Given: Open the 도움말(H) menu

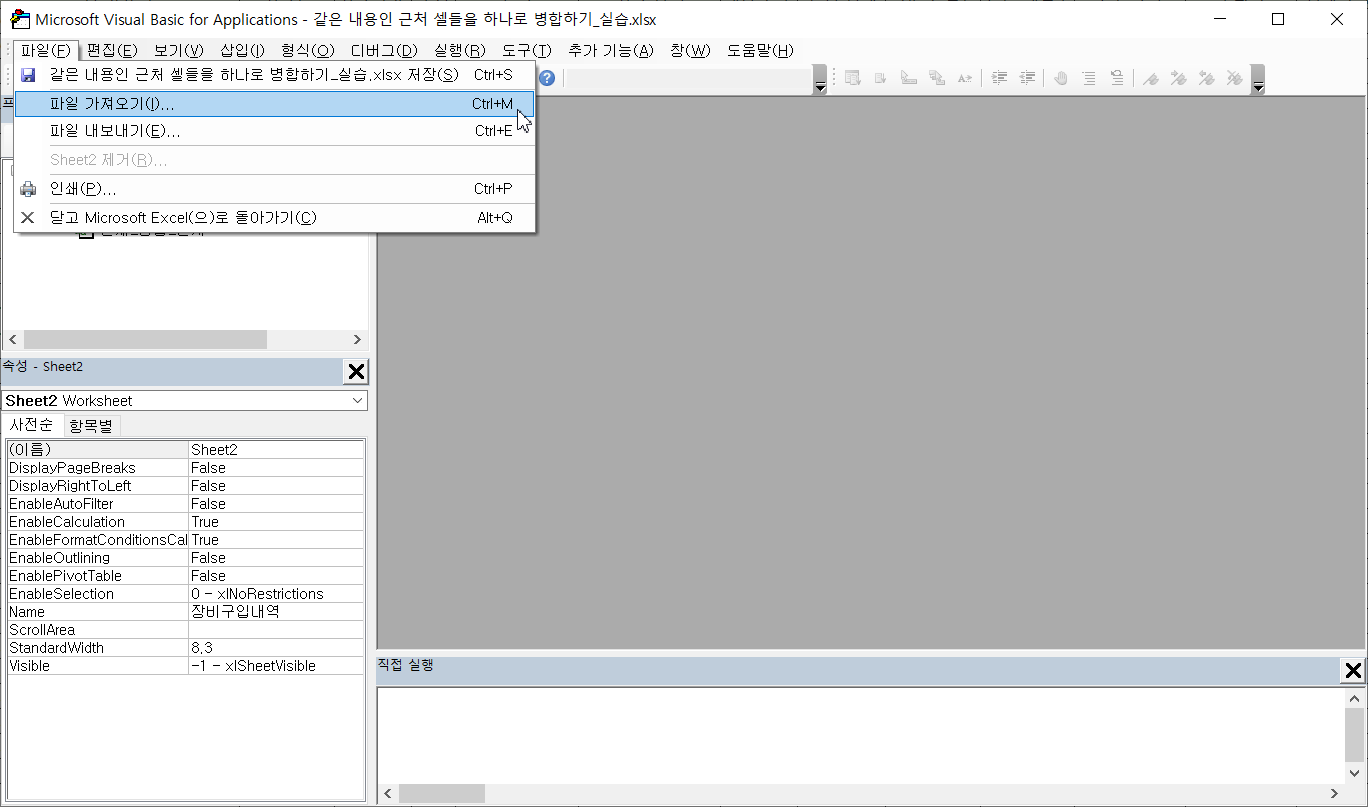Looking at the screenshot, I should coord(760,50).
